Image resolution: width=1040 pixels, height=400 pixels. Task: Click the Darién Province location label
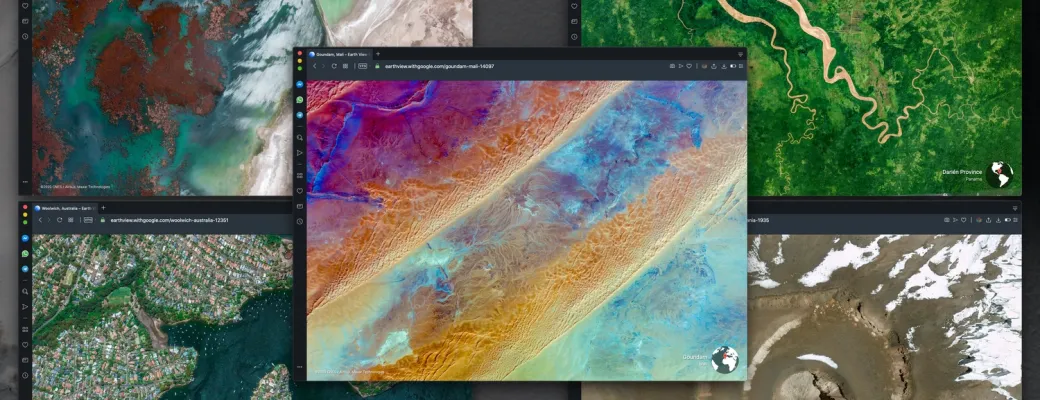[x=962, y=172]
